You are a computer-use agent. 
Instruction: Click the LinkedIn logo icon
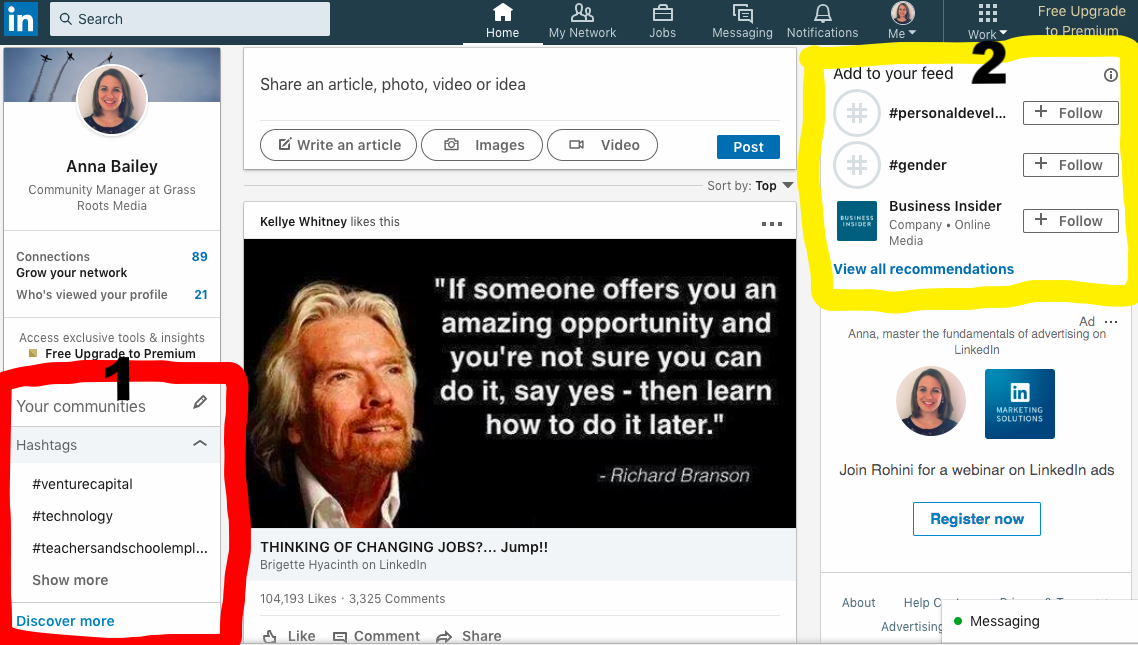pos(20,20)
